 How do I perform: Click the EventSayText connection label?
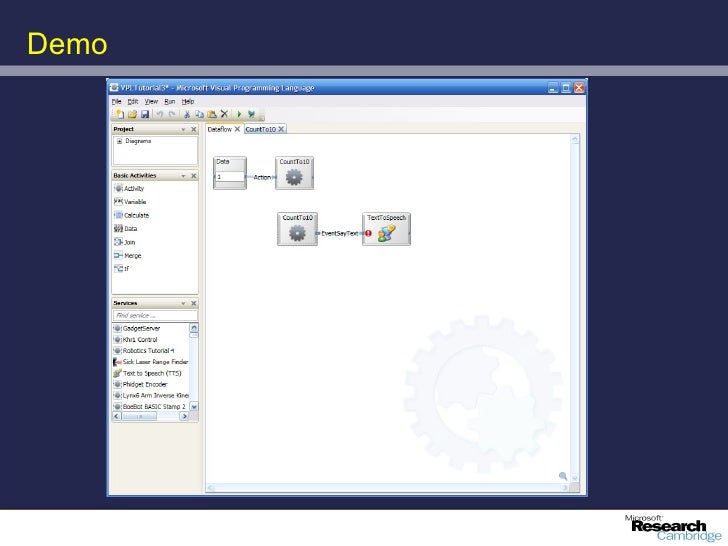click(340, 234)
